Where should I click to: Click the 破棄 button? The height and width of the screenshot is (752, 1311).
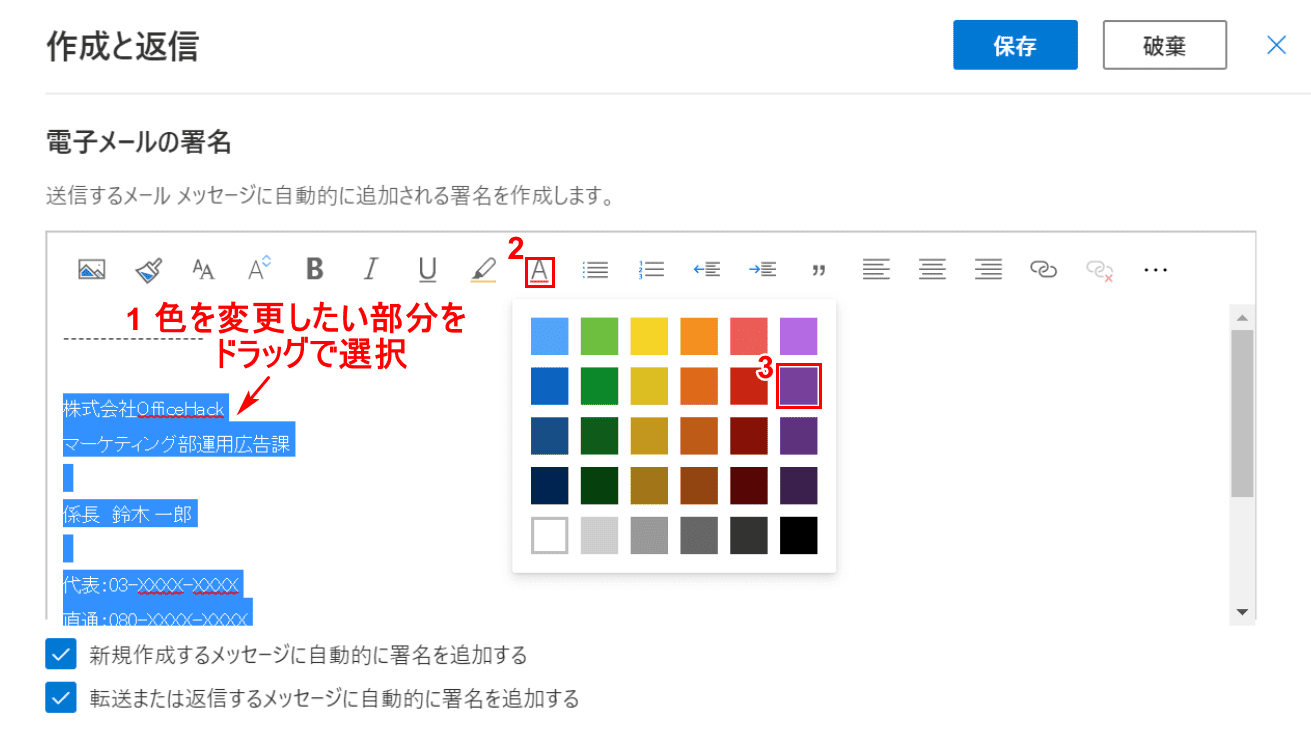(x=1164, y=45)
